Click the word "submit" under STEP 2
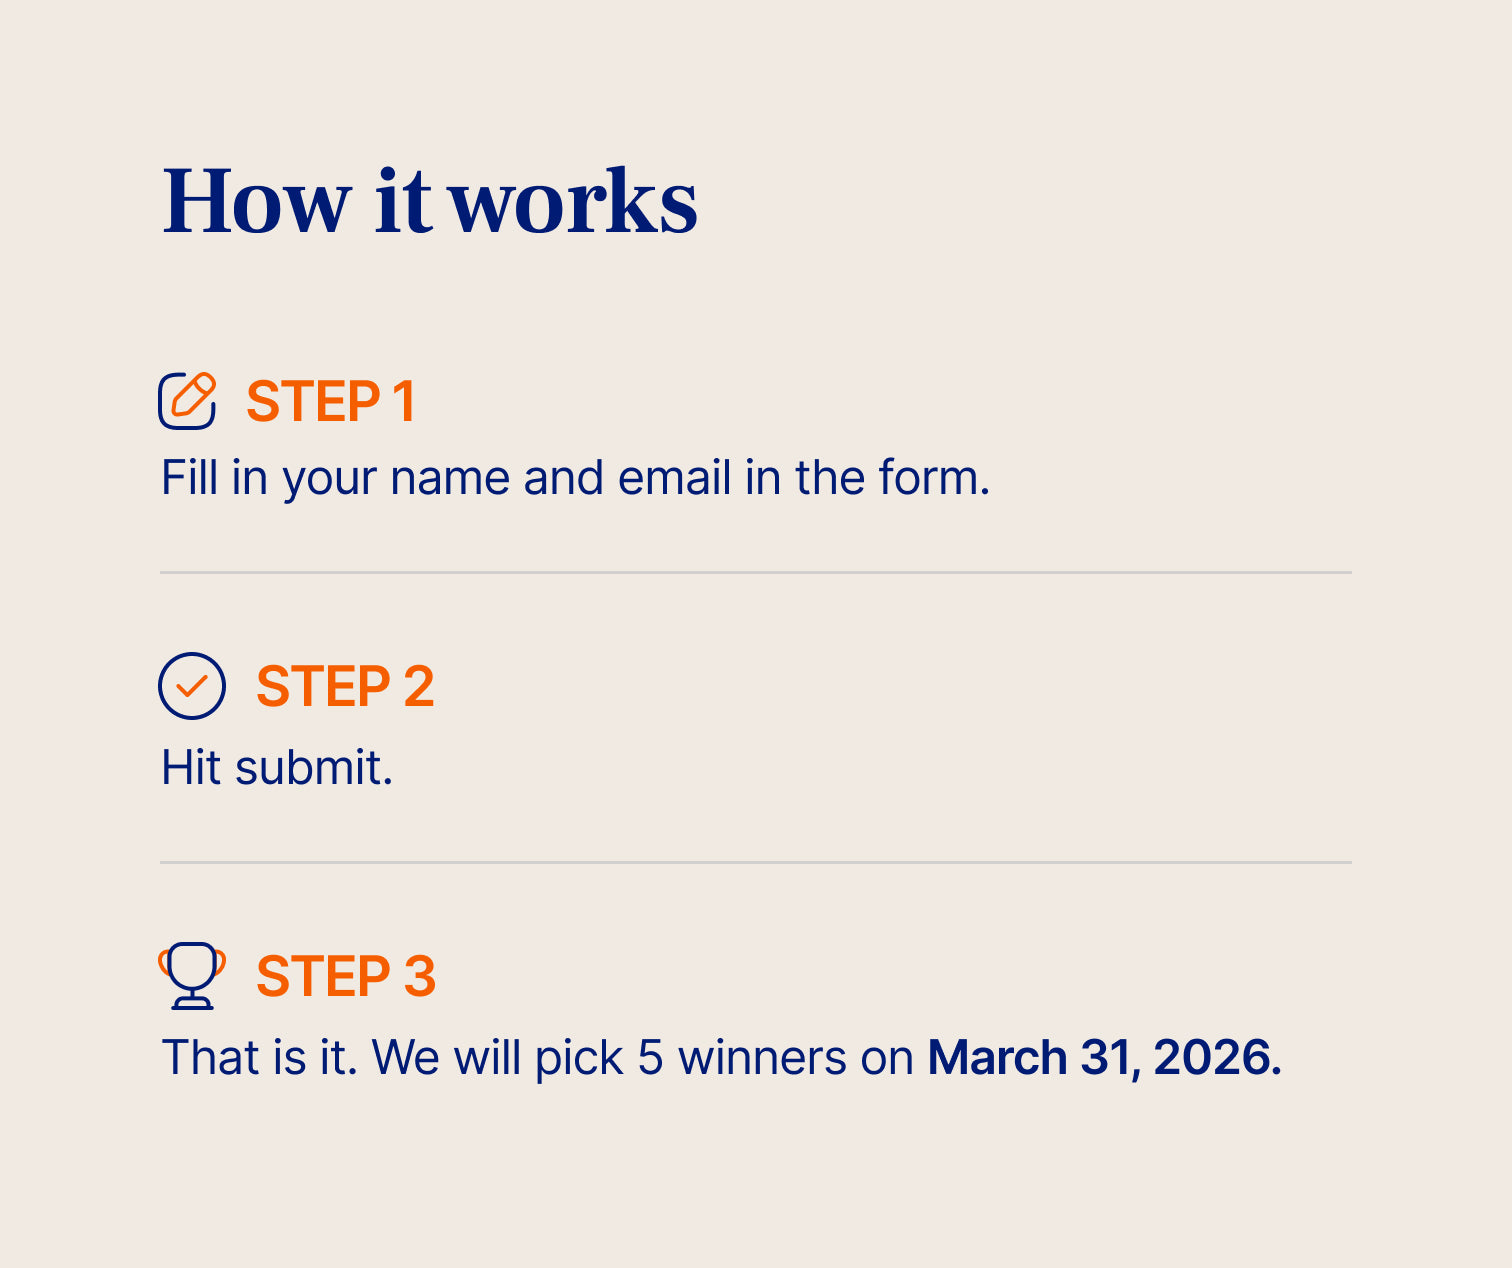The width and height of the screenshot is (1512, 1268). pos(309,768)
